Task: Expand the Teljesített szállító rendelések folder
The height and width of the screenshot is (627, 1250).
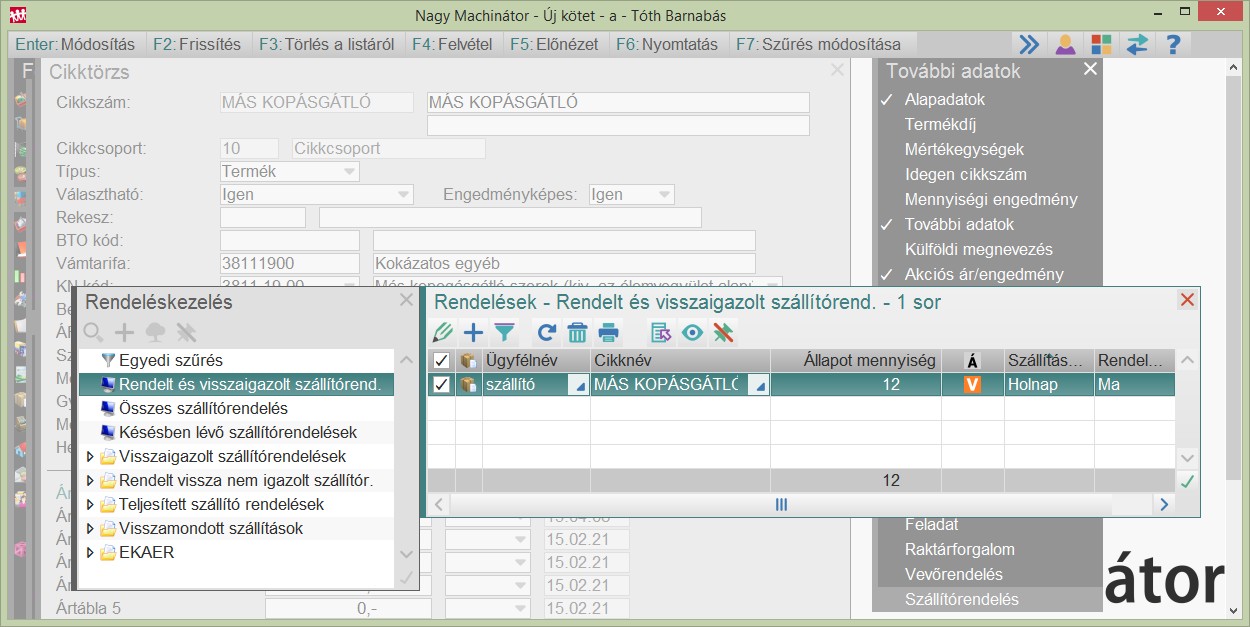Action: tap(91, 505)
